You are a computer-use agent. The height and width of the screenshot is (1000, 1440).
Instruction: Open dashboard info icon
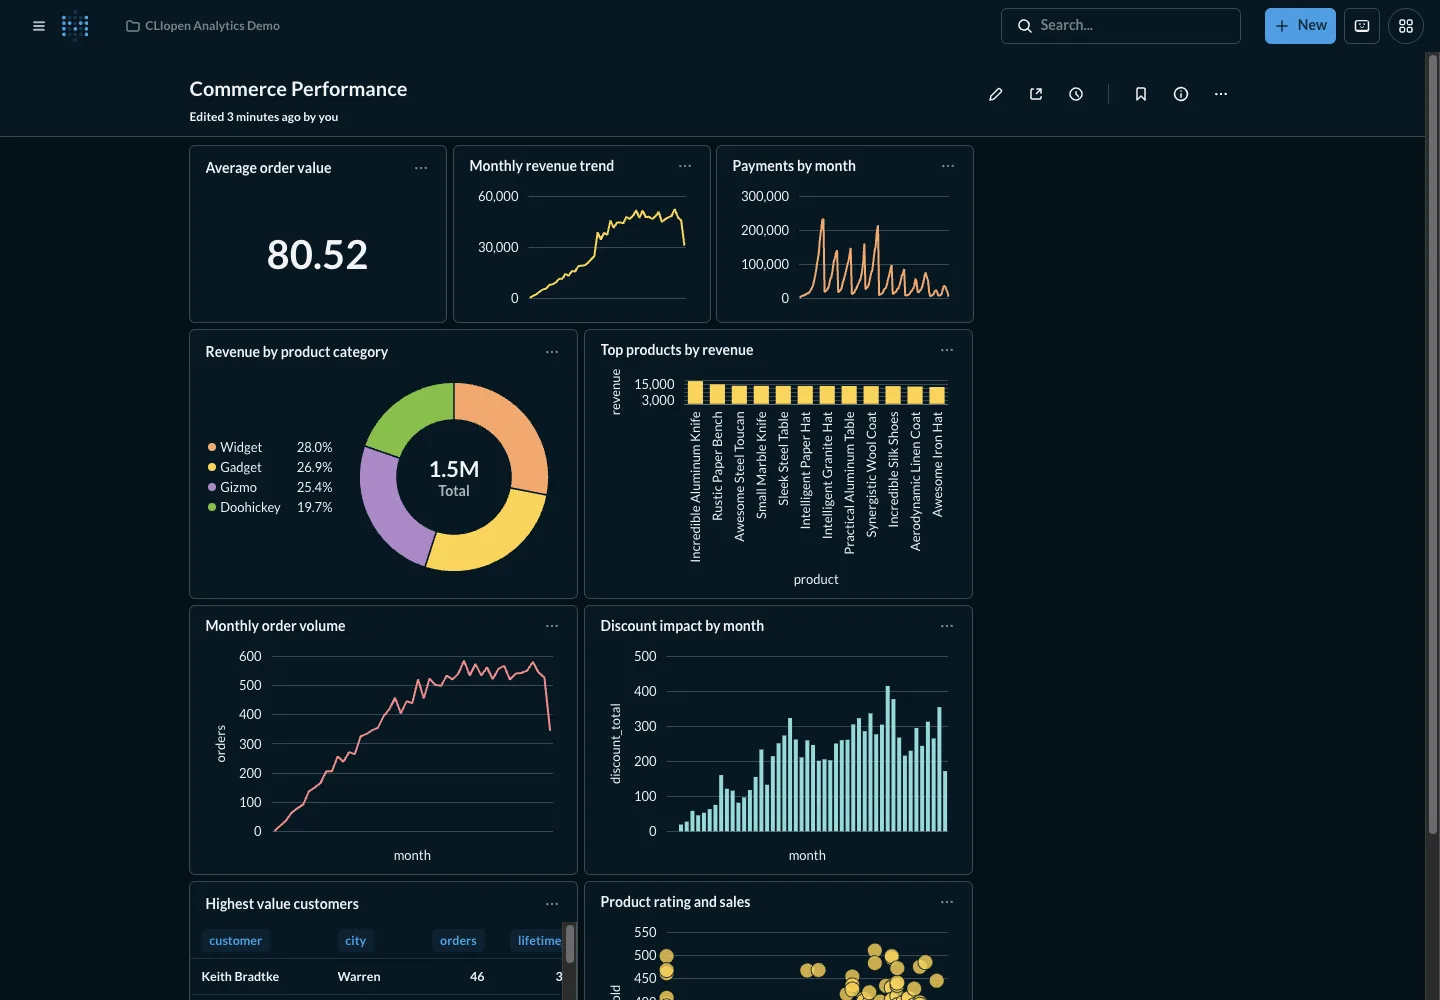click(1181, 94)
